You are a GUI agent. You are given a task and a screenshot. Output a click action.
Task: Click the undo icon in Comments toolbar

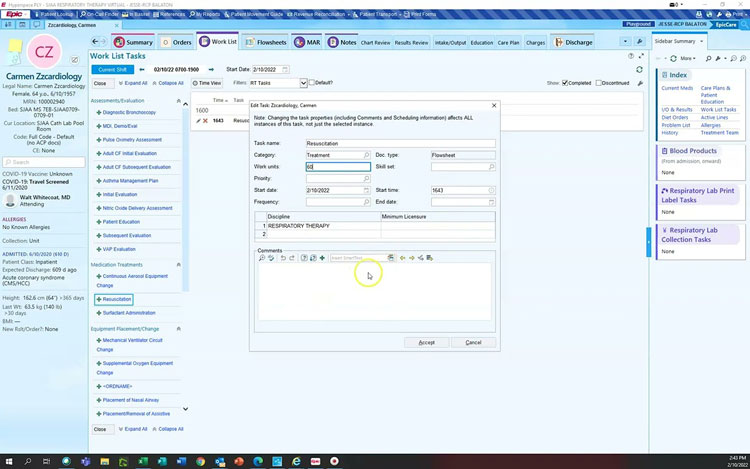(283, 258)
